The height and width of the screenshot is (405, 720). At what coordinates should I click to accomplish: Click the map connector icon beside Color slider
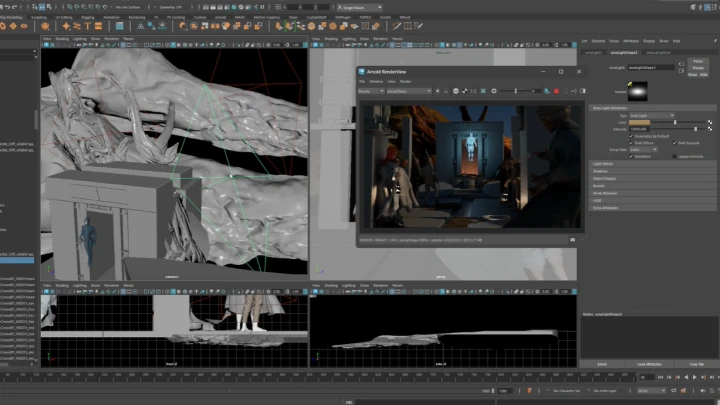[710, 123]
